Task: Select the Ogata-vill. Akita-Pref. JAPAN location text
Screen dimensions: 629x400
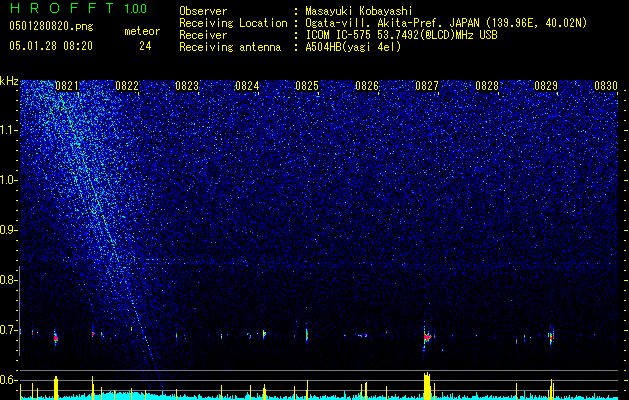Action: [x=446, y=23]
